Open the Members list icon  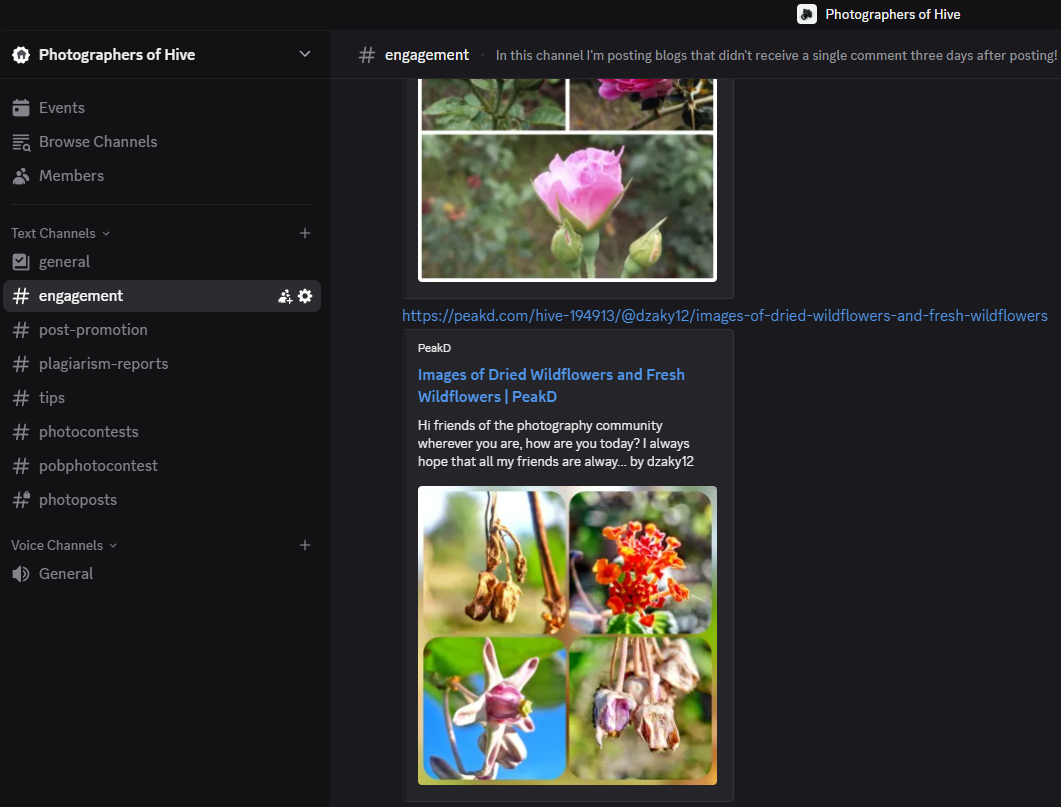click(21, 176)
